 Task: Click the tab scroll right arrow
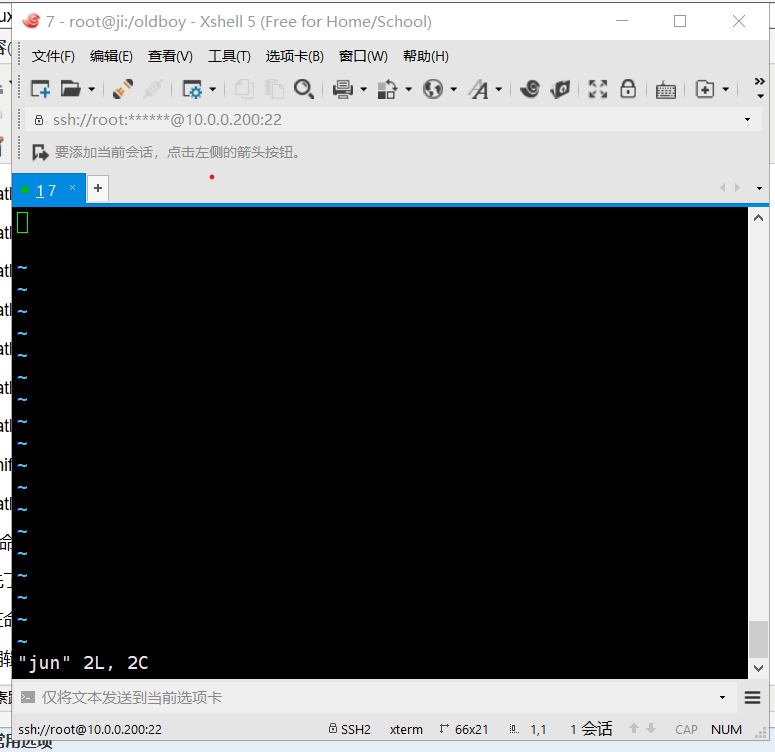[737, 187]
